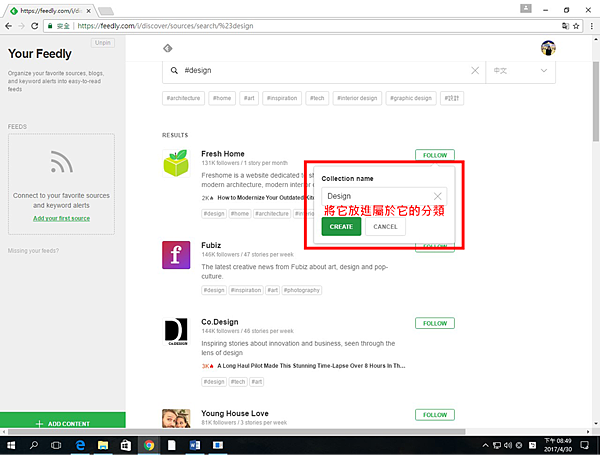Click the browser back arrow
The width and height of the screenshot is (600, 458).
[x=8, y=26]
